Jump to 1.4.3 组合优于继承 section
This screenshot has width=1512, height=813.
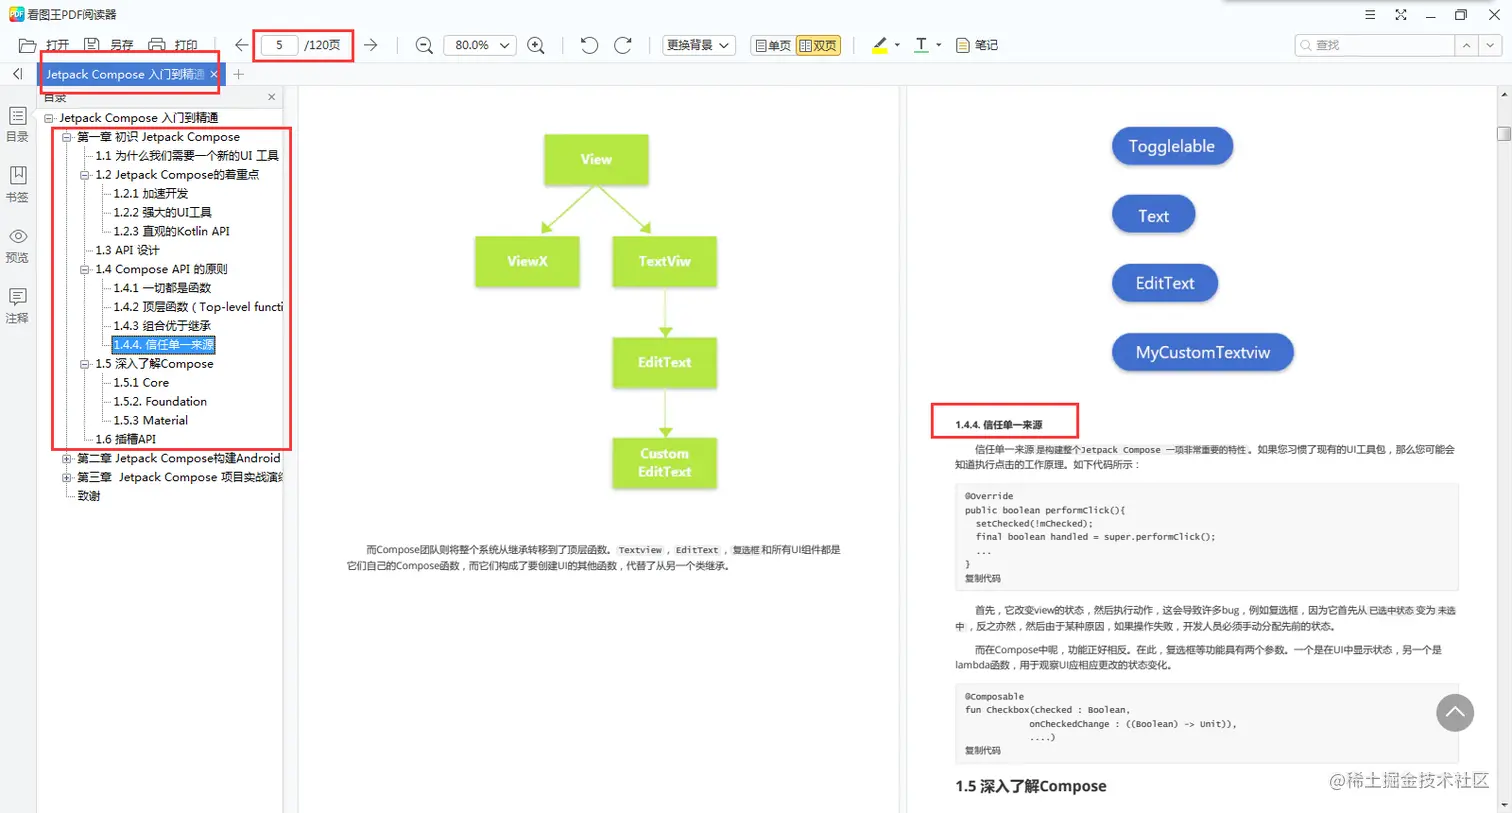(x=162, y=326)
